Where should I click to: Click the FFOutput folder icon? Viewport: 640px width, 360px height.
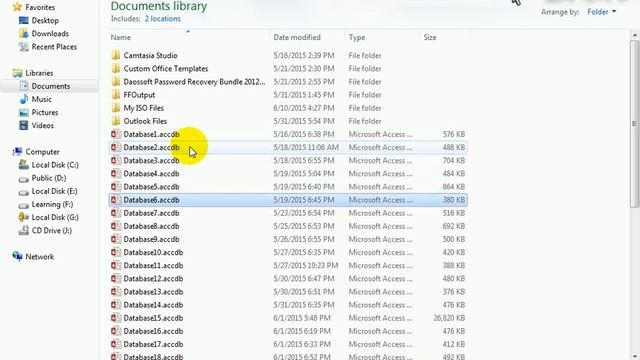[116, 95]
